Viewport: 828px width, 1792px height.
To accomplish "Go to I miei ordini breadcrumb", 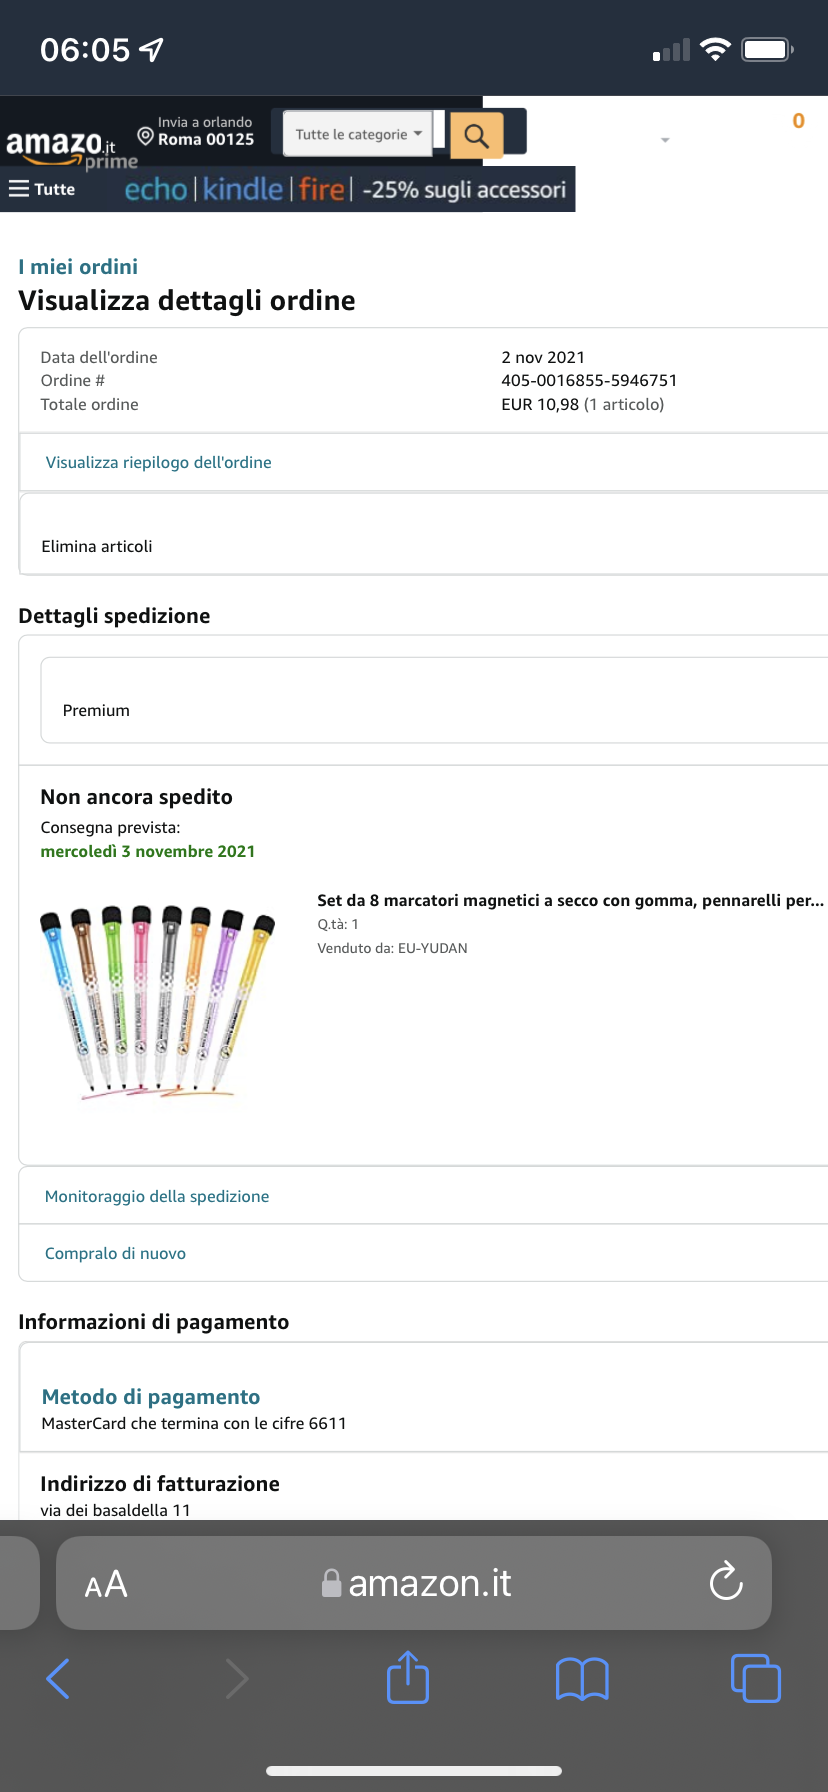I will click(78, 267).
